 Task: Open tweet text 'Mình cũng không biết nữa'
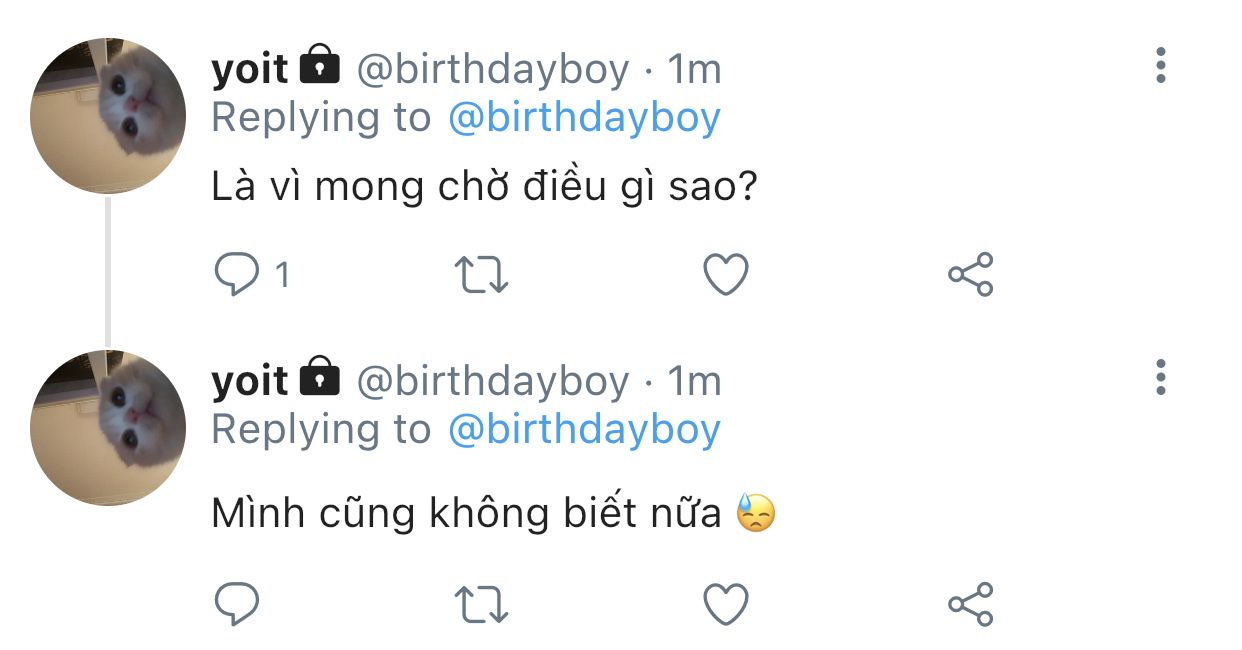[466, 514]
